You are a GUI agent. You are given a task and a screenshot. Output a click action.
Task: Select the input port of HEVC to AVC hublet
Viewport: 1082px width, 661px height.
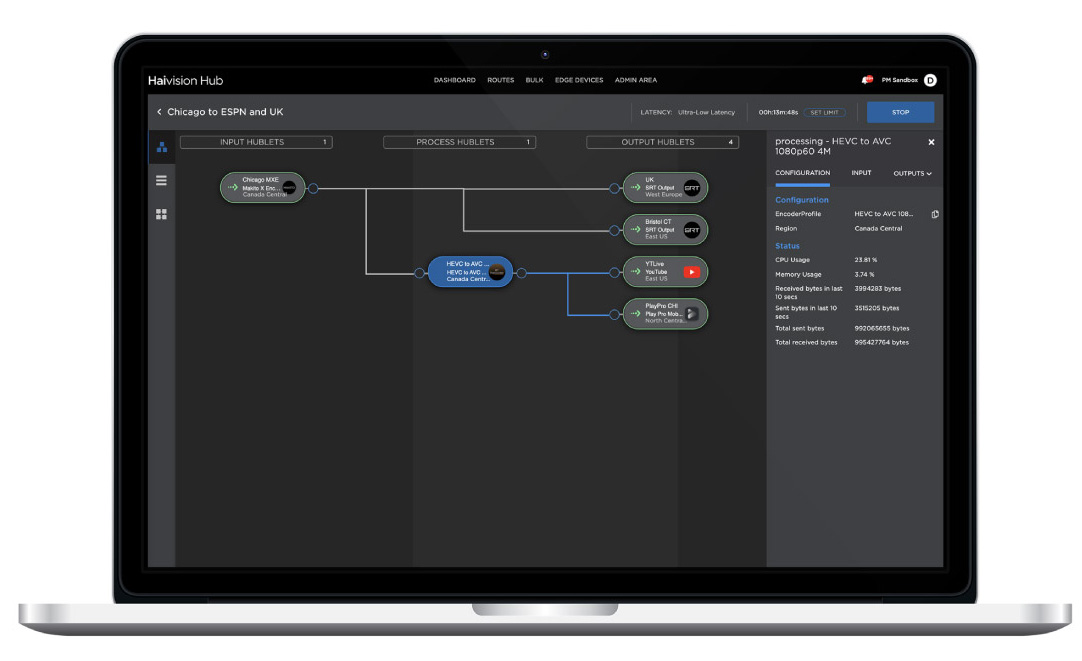click(420, 273)
